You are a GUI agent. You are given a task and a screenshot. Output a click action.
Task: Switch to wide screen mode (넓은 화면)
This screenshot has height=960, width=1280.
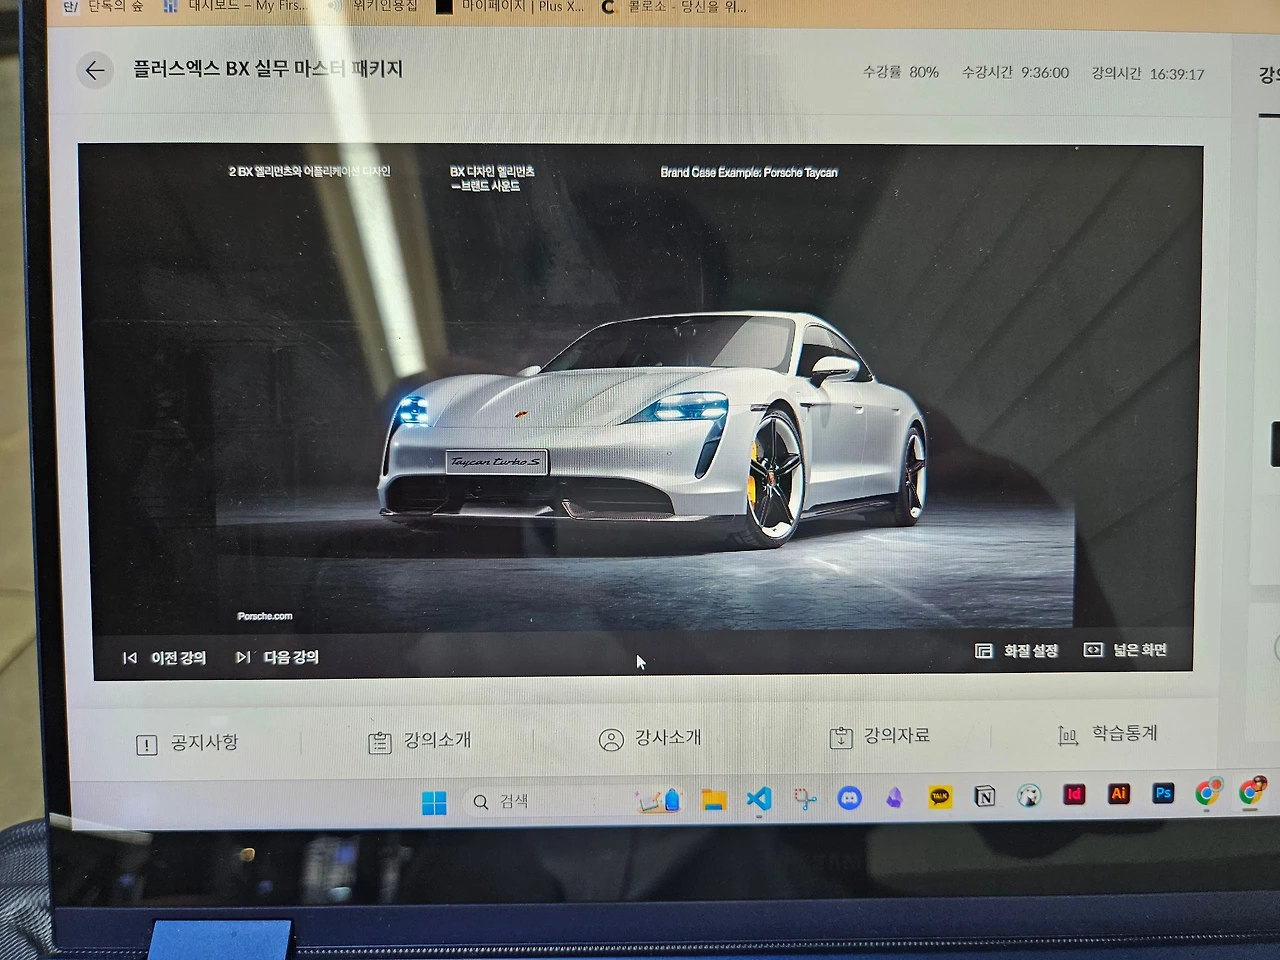[x=1126, y=650]
